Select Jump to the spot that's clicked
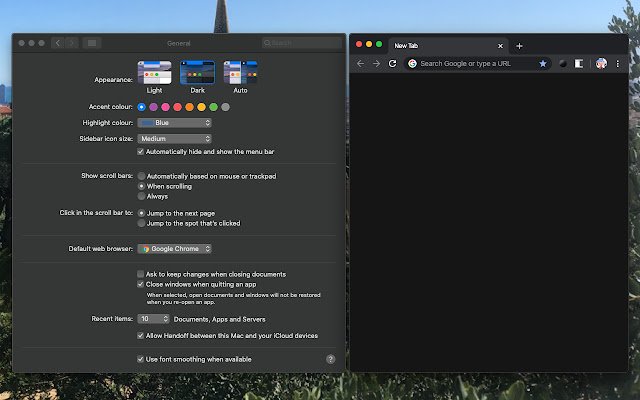 click(141, 223)
